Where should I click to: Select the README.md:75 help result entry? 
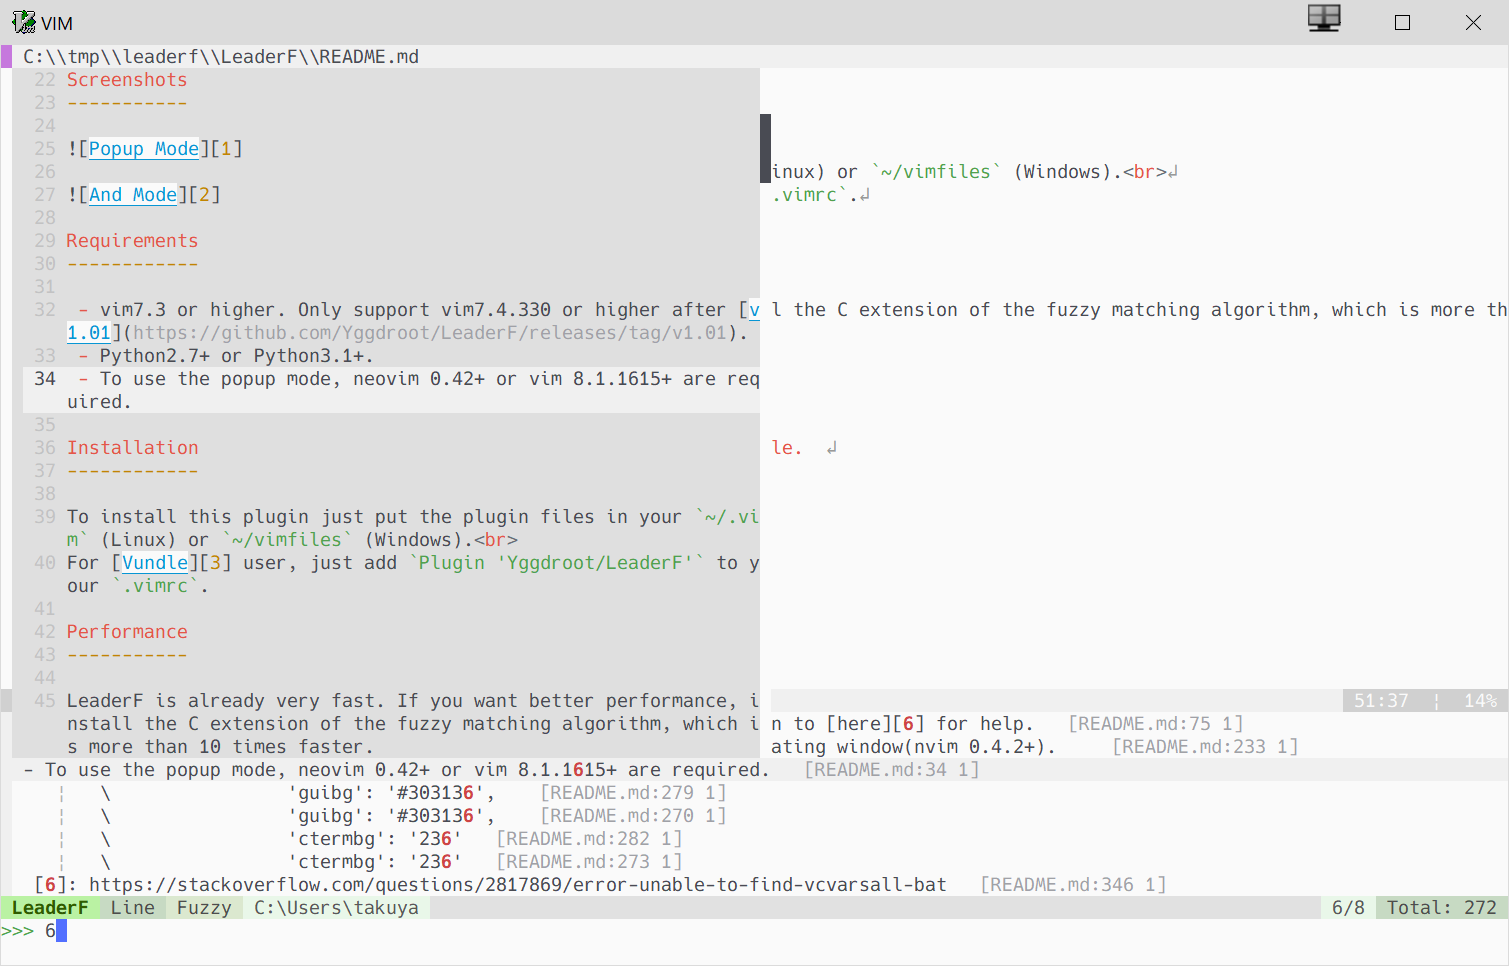(x=1000, y=723)
